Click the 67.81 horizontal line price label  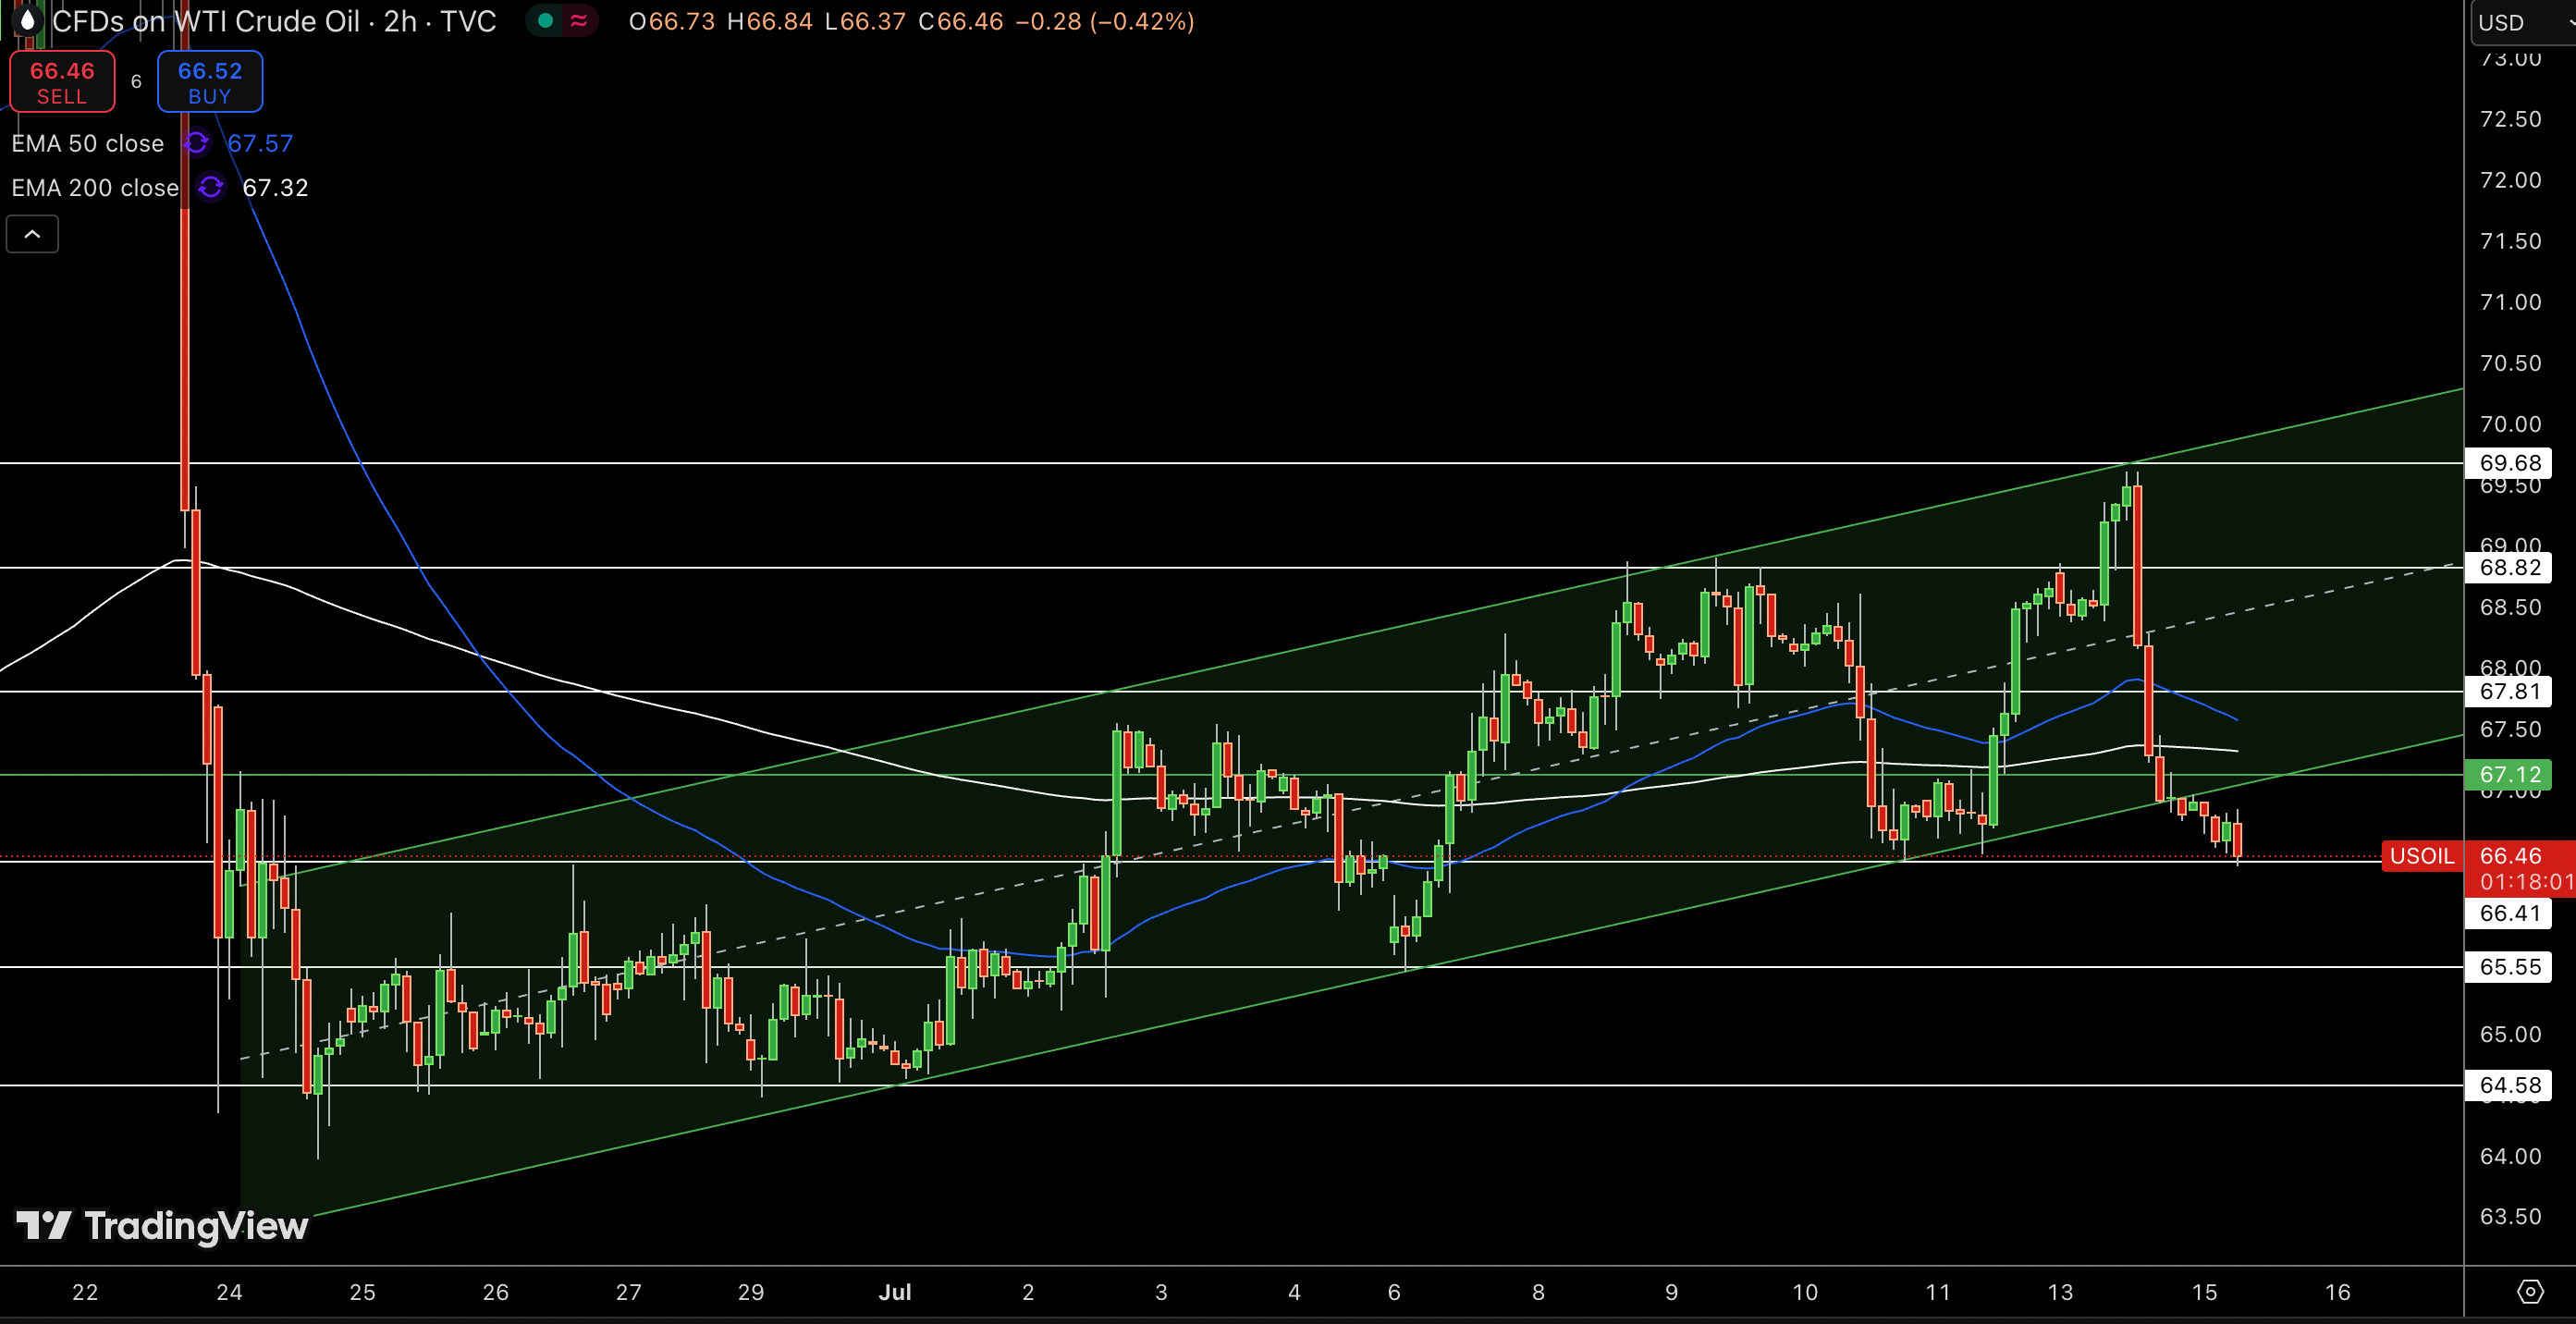[x=2509, y=691]
